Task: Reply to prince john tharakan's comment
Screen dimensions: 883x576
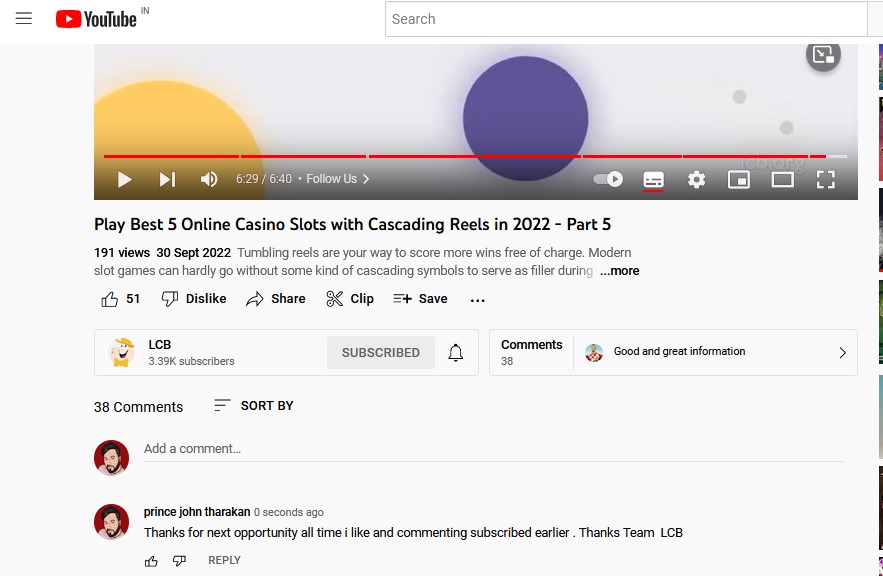Action: pos(224,561)
